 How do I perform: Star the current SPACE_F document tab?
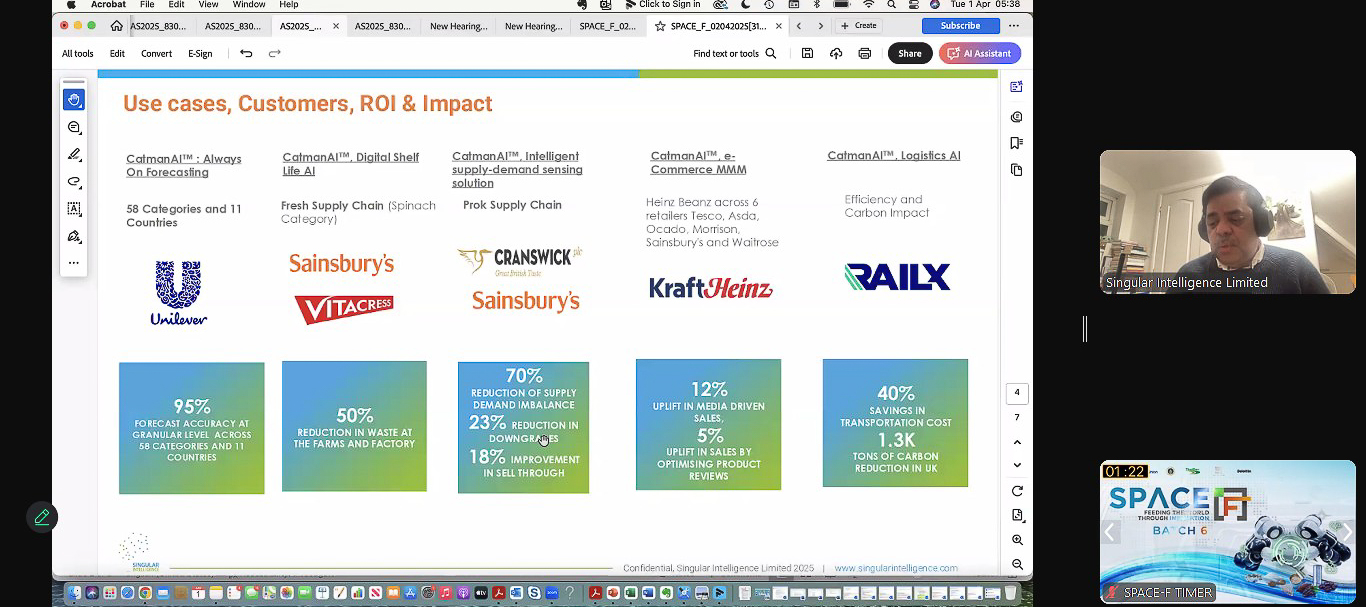tap(660, 26)
